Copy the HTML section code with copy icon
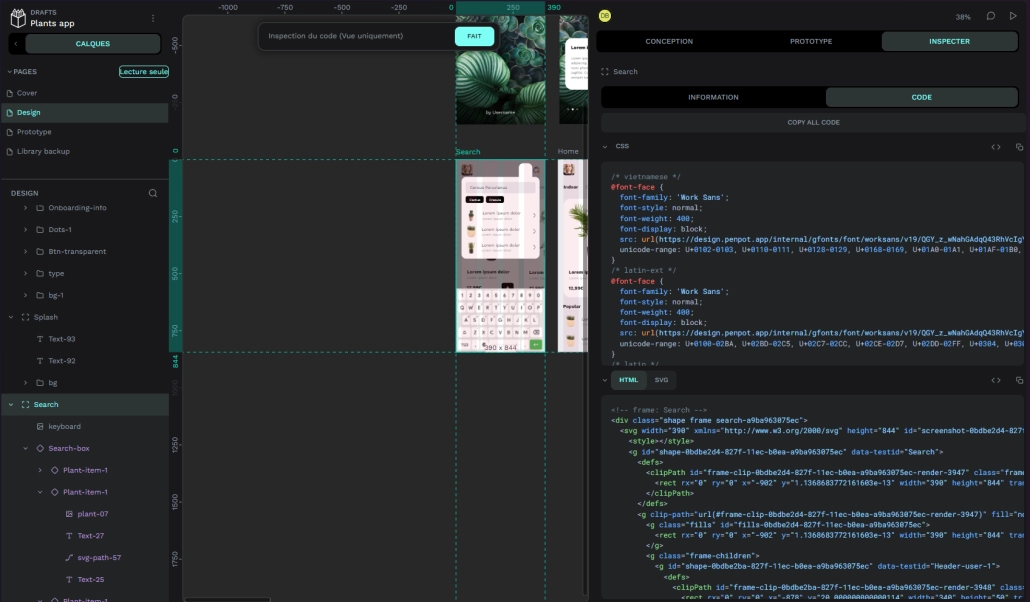The image size is (1030, 602). (x=1019, y=380)
